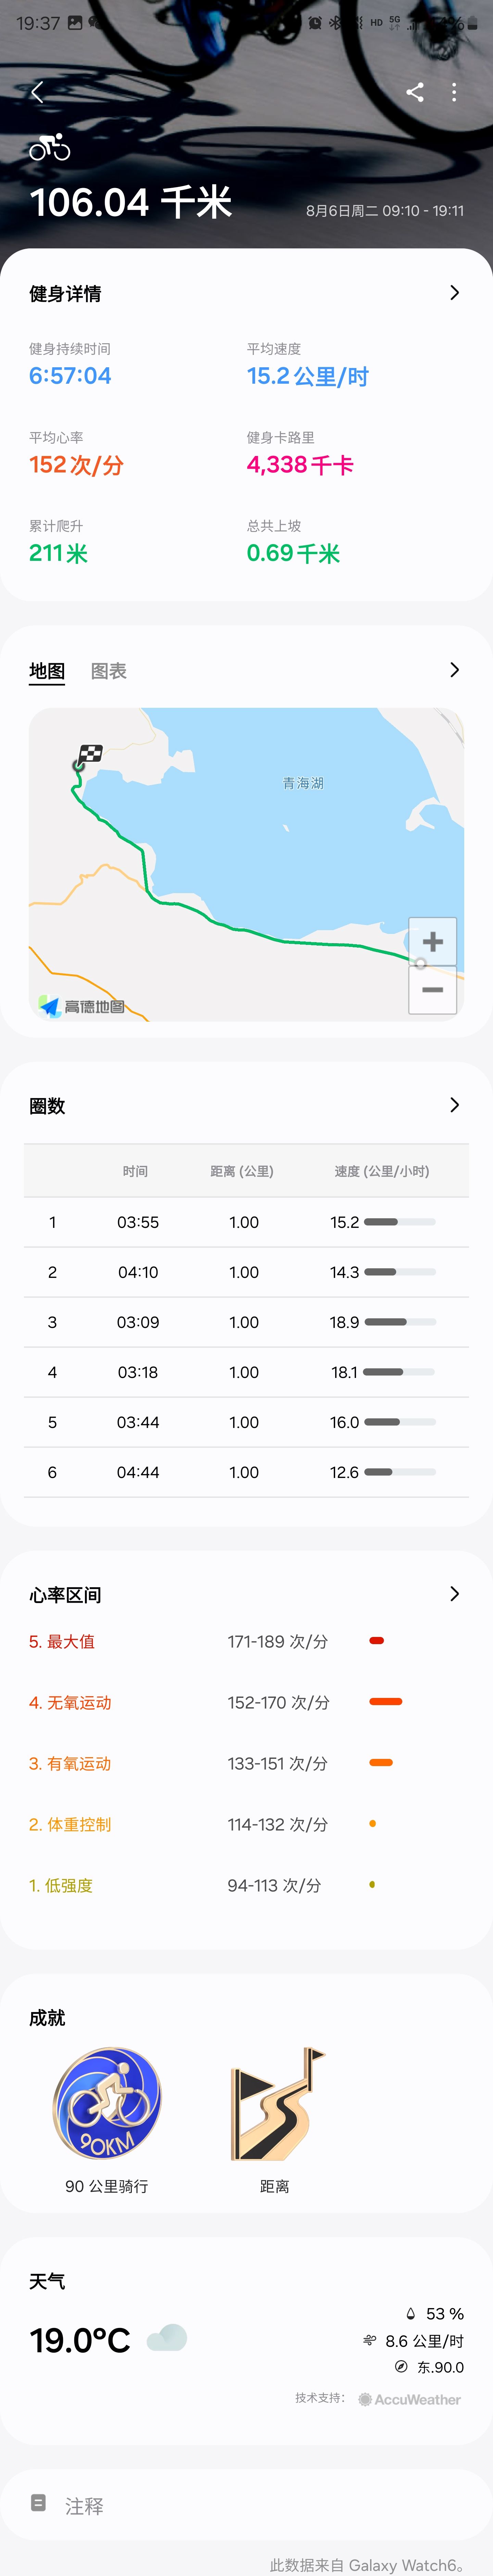Tap the cycling activity icon

pyautogui.click(x=49, y=148)
